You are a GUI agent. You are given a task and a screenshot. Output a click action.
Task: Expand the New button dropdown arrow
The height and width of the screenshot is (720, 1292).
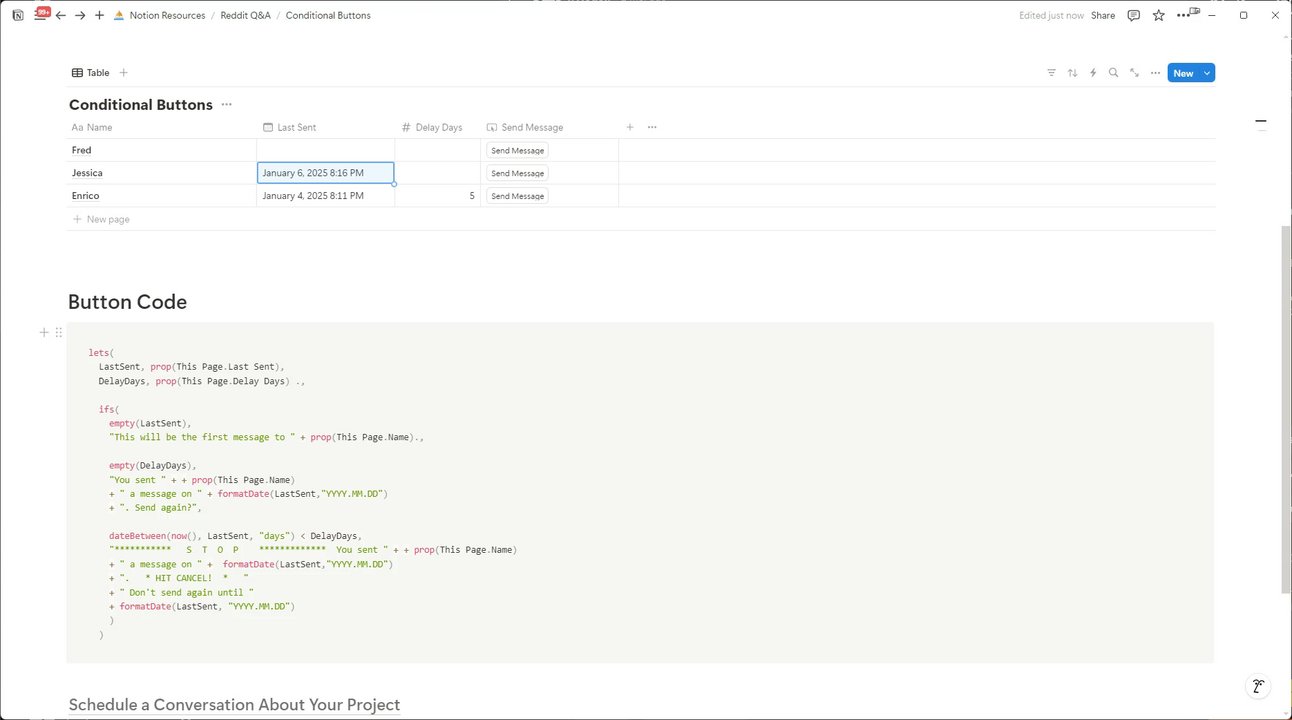(1207, 73)
